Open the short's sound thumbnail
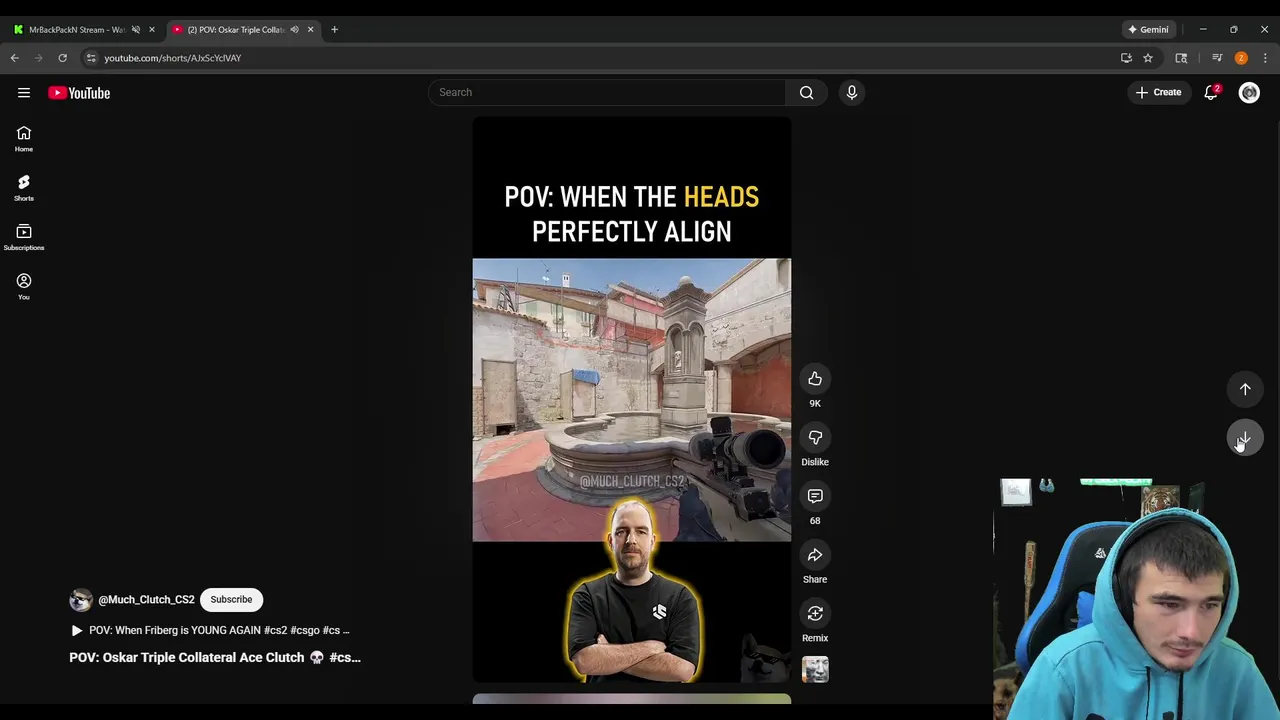The image size is (1280, 720). 815,670
